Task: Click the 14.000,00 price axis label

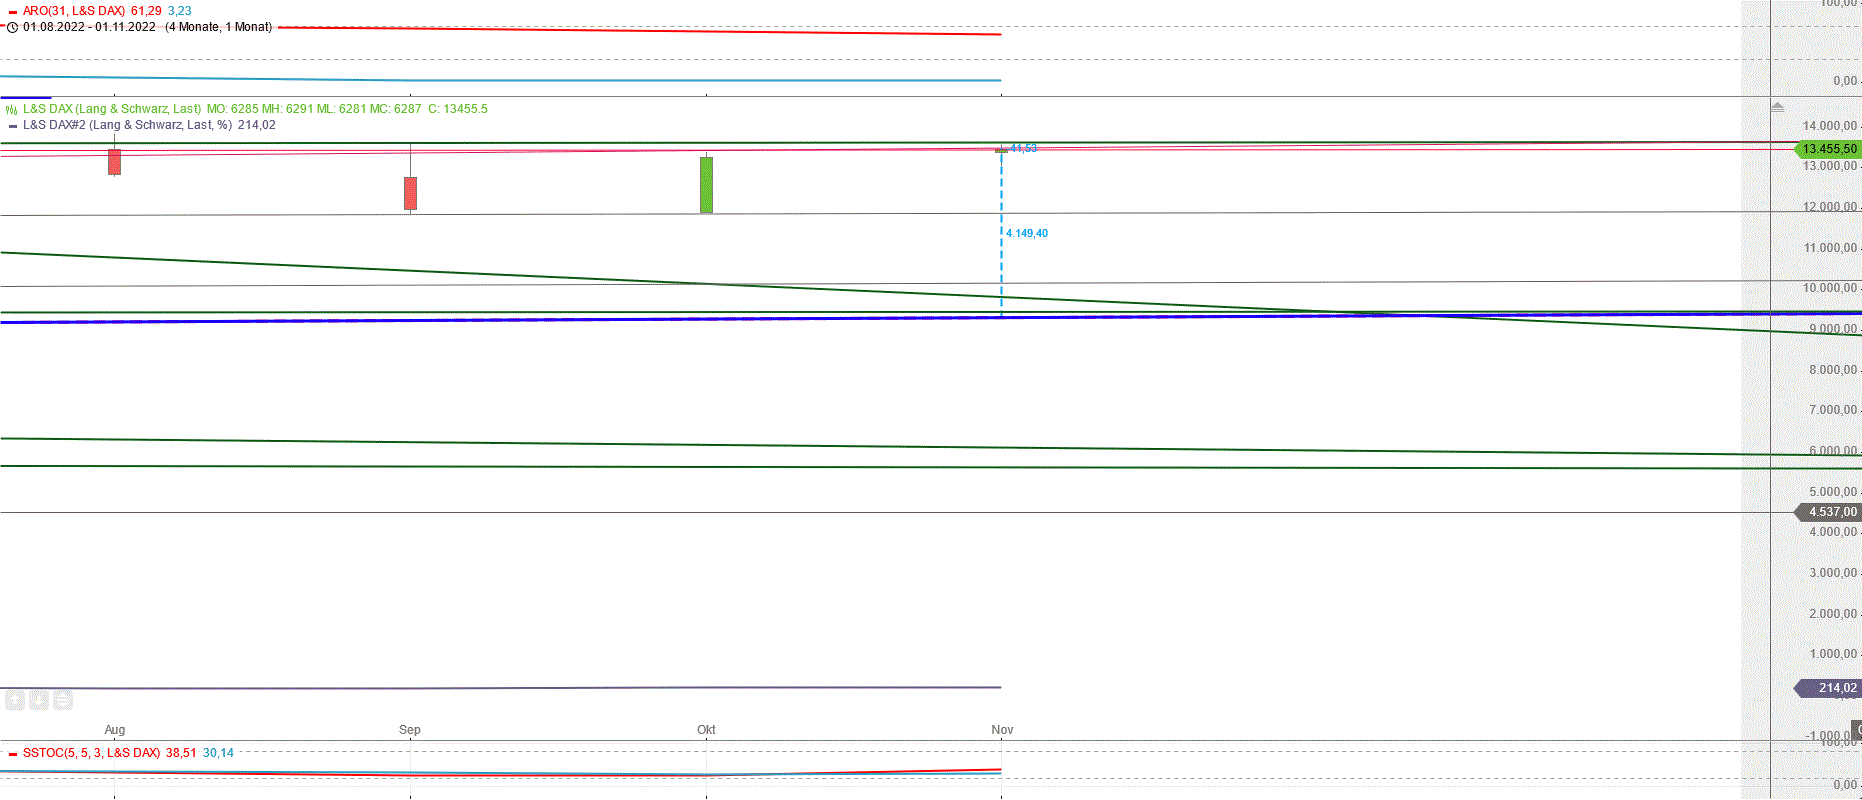Action: click(1830, 126)
